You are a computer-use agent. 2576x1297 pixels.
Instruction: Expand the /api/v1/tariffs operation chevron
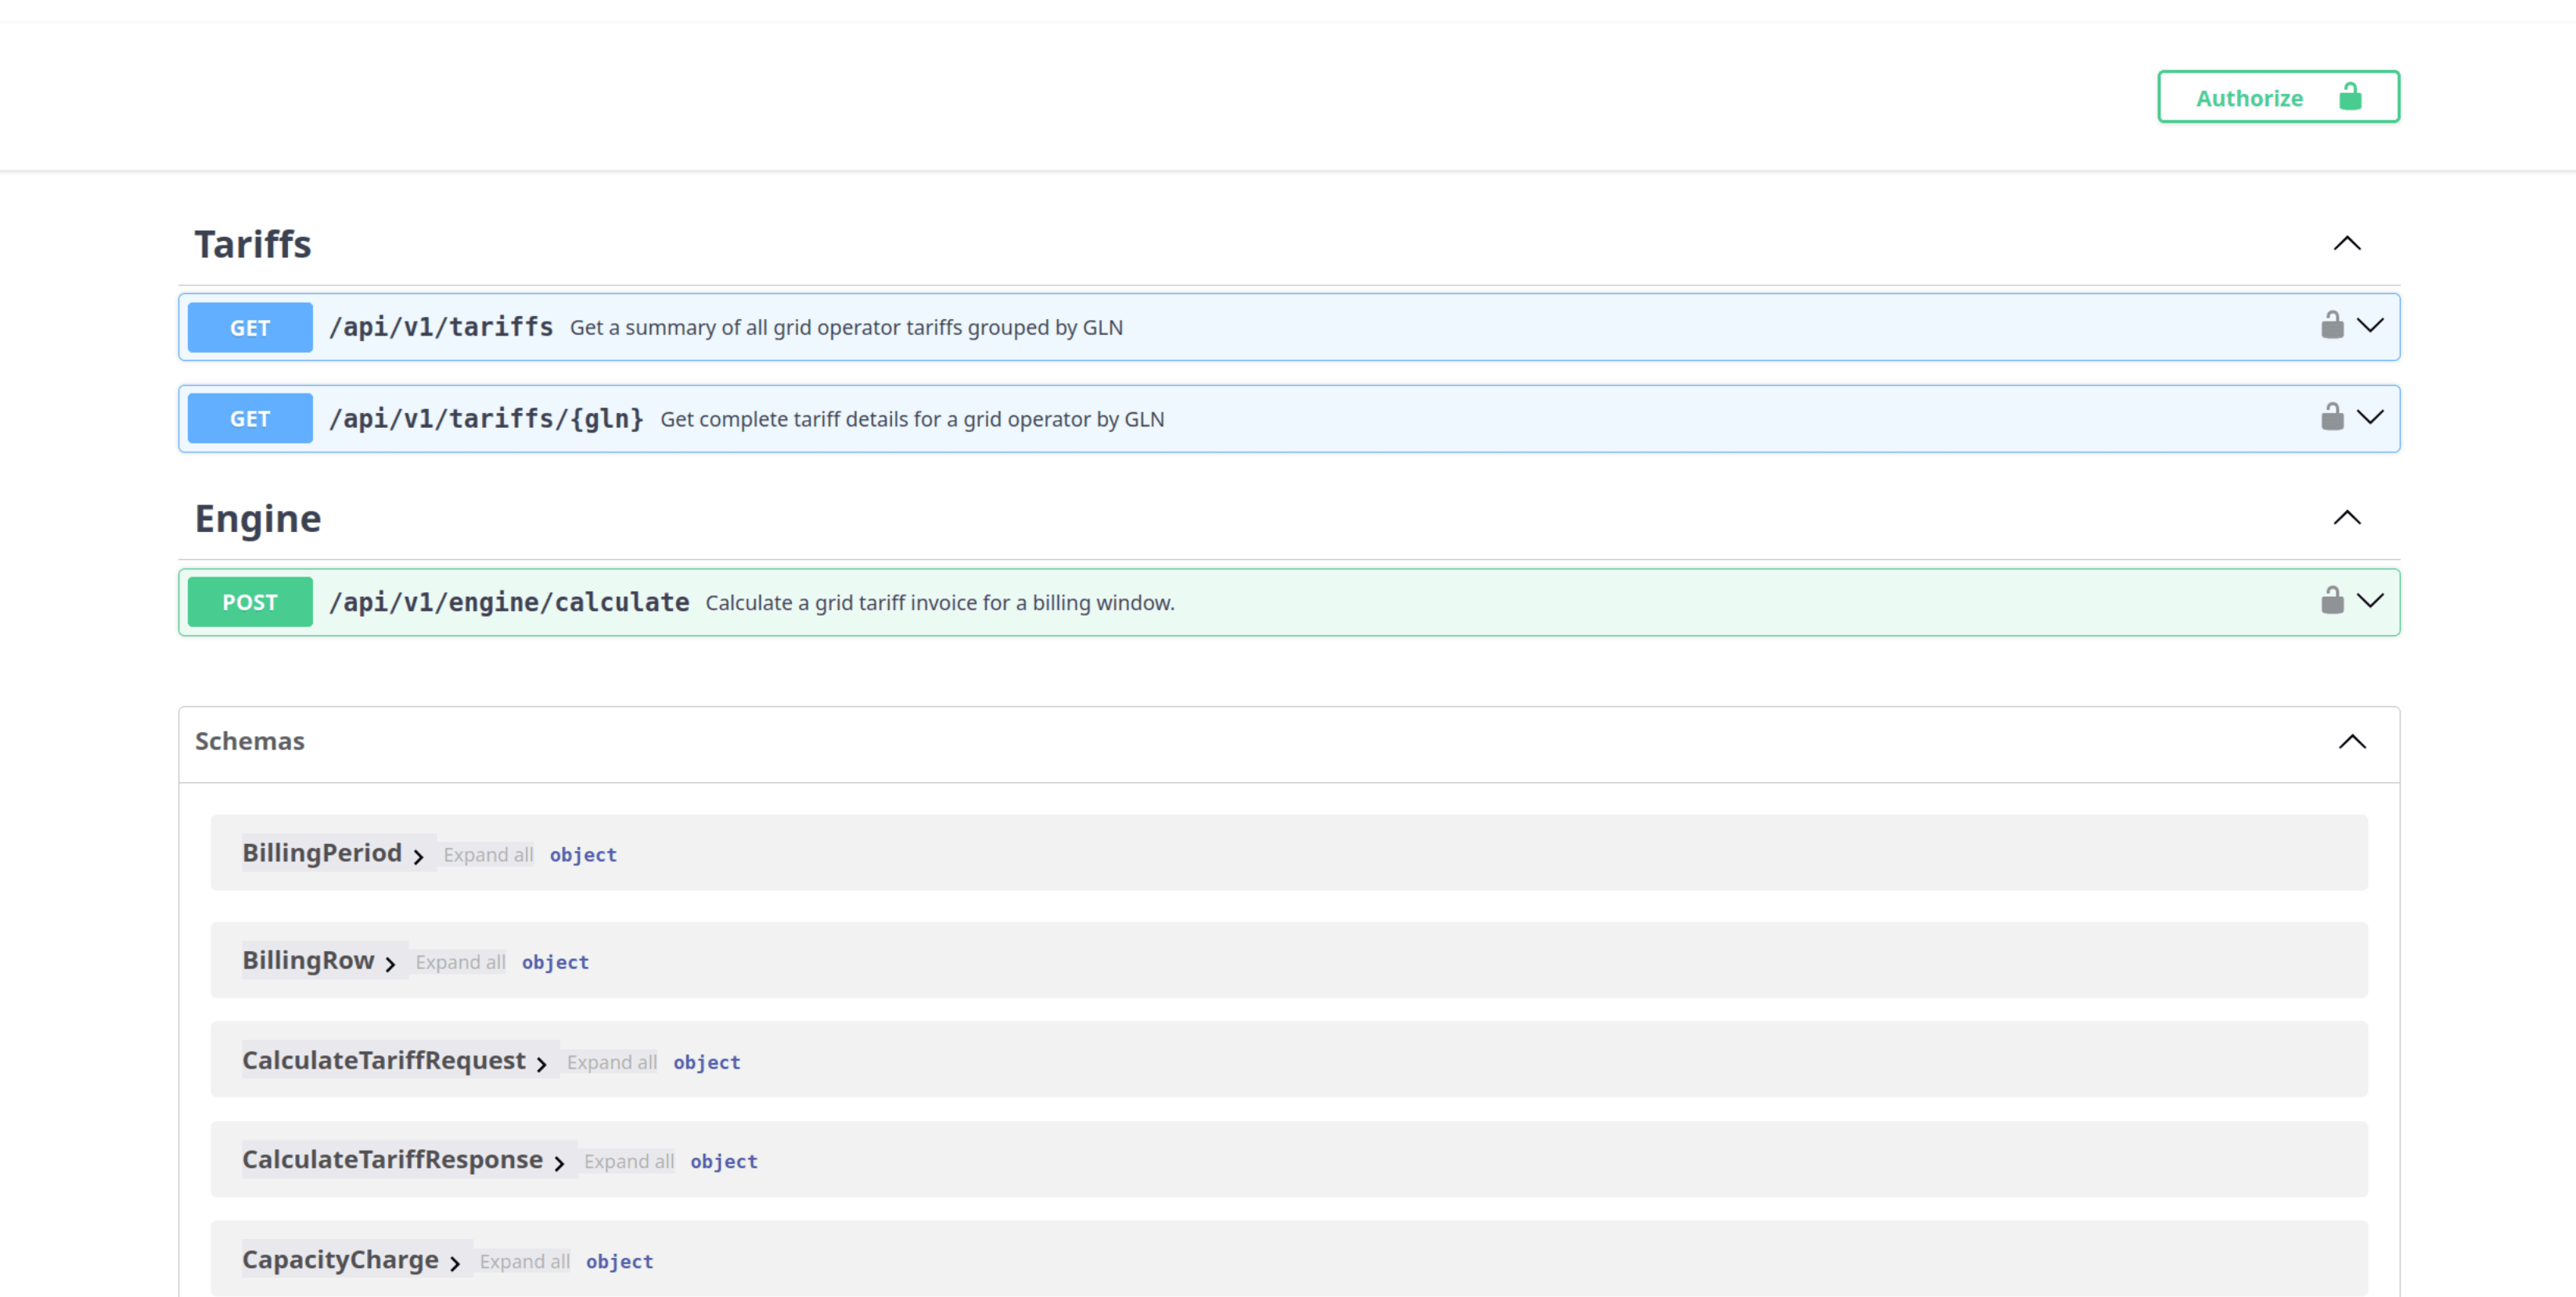(x=2371, y=326)
